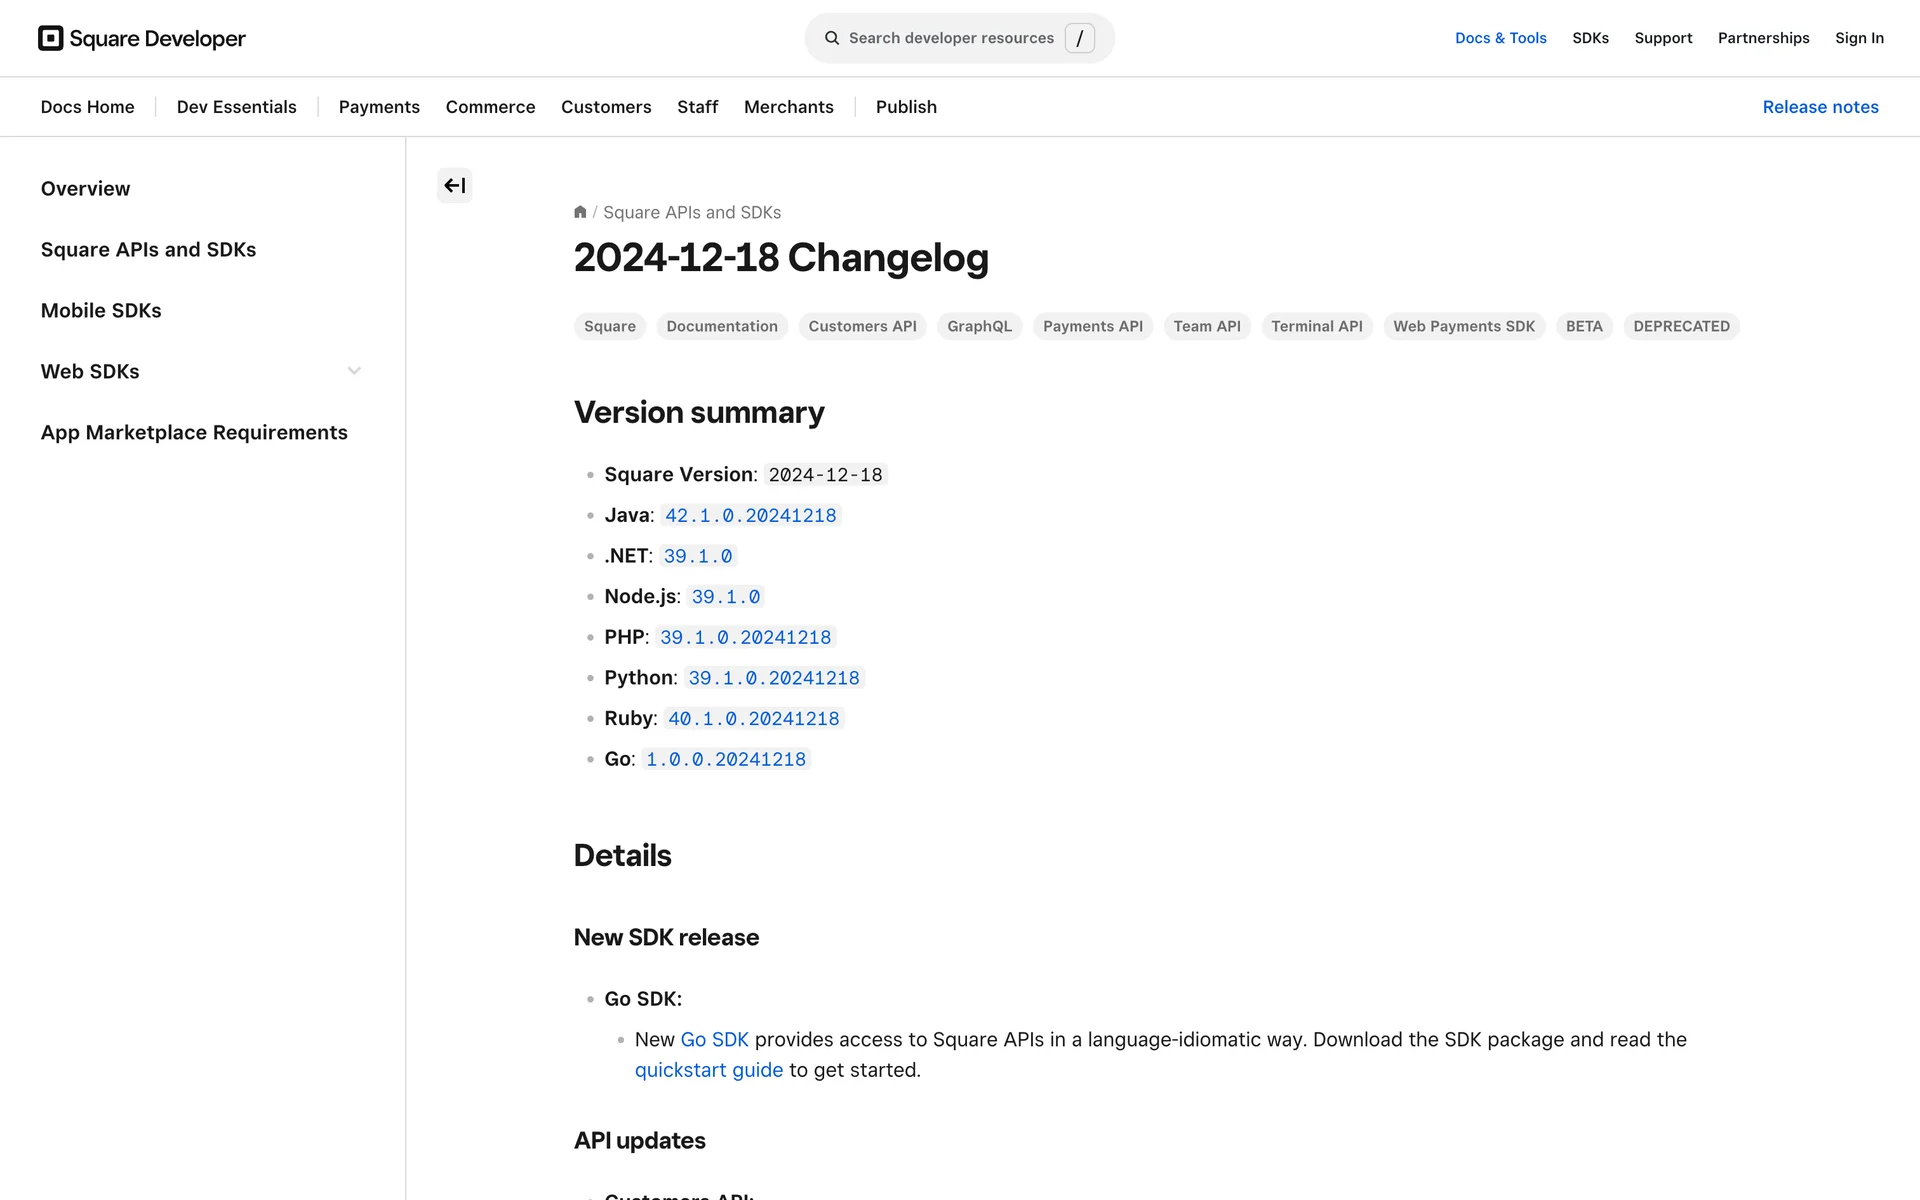Click the home breadcrumb icon
1920x1200 pixels.
[x=580, y=212]
